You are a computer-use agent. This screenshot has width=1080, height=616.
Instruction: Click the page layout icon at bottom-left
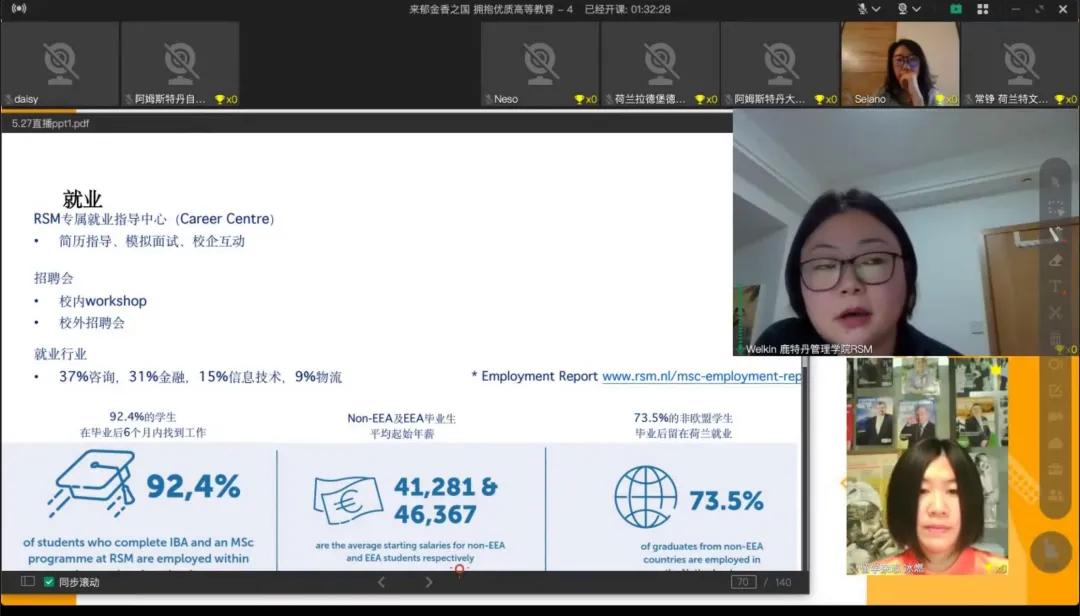pyautogui.click(x=28, y=582)
